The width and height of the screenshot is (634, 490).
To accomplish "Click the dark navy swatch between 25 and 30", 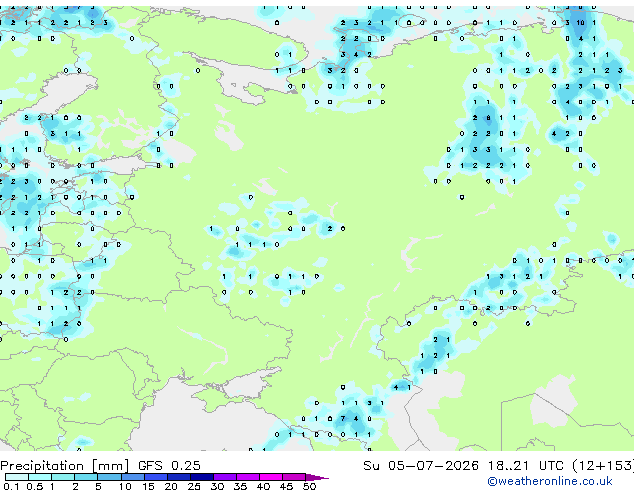I will 202,477.
